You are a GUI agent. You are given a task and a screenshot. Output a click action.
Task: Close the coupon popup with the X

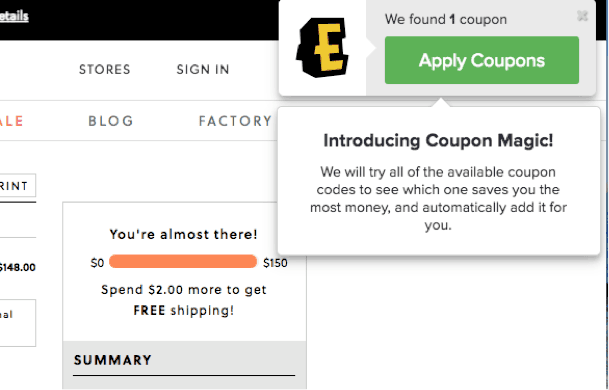tap(582, 16)
